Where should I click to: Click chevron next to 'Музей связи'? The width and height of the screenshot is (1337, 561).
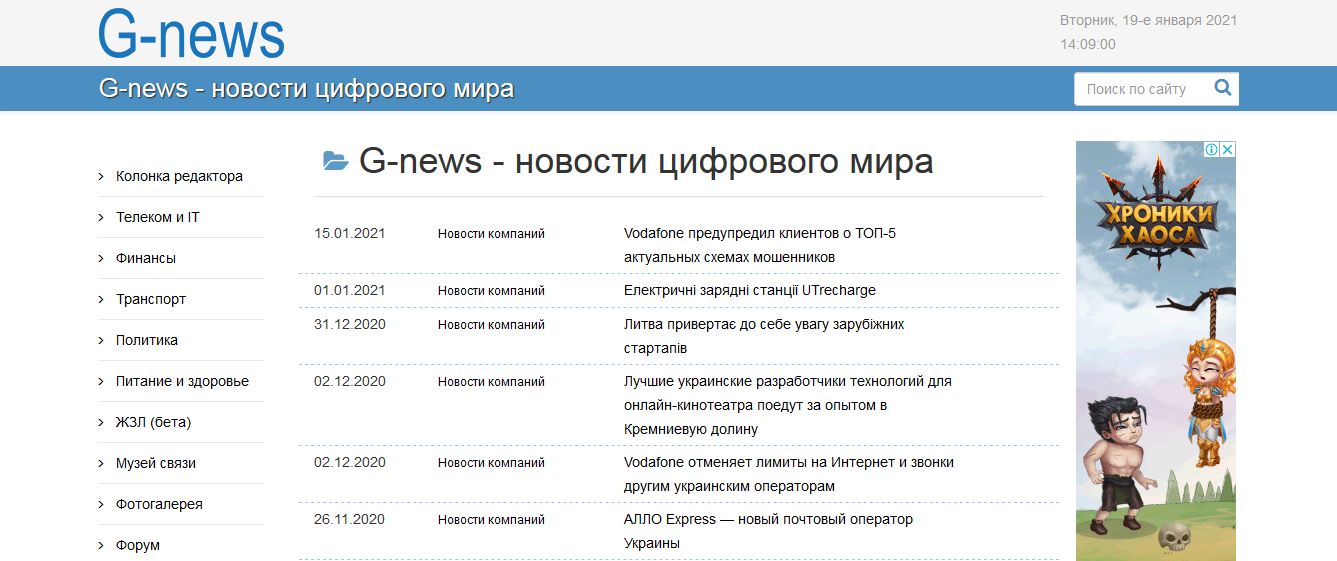point(101,463)
